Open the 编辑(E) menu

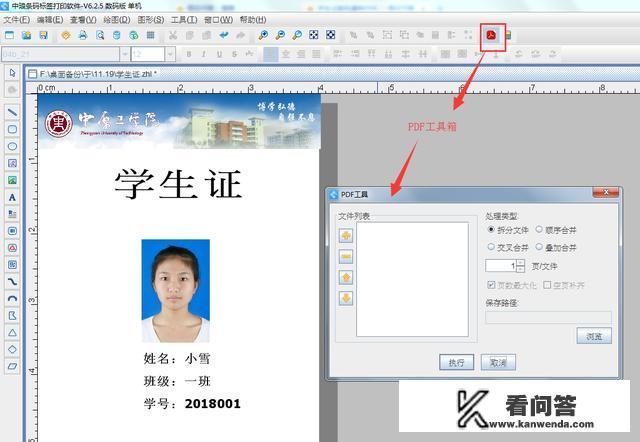pyautogui.click(x=50, y=20)
